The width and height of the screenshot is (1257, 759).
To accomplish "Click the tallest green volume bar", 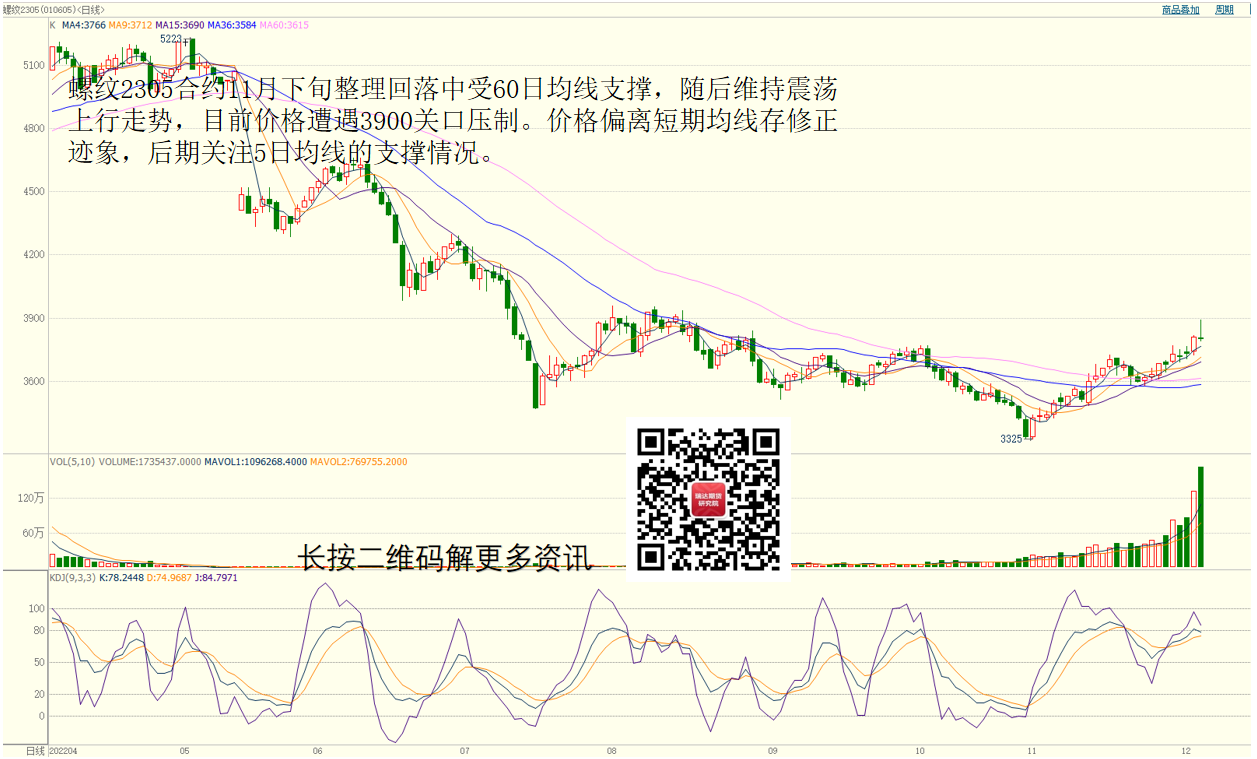I will click(x=1199, y=516).
